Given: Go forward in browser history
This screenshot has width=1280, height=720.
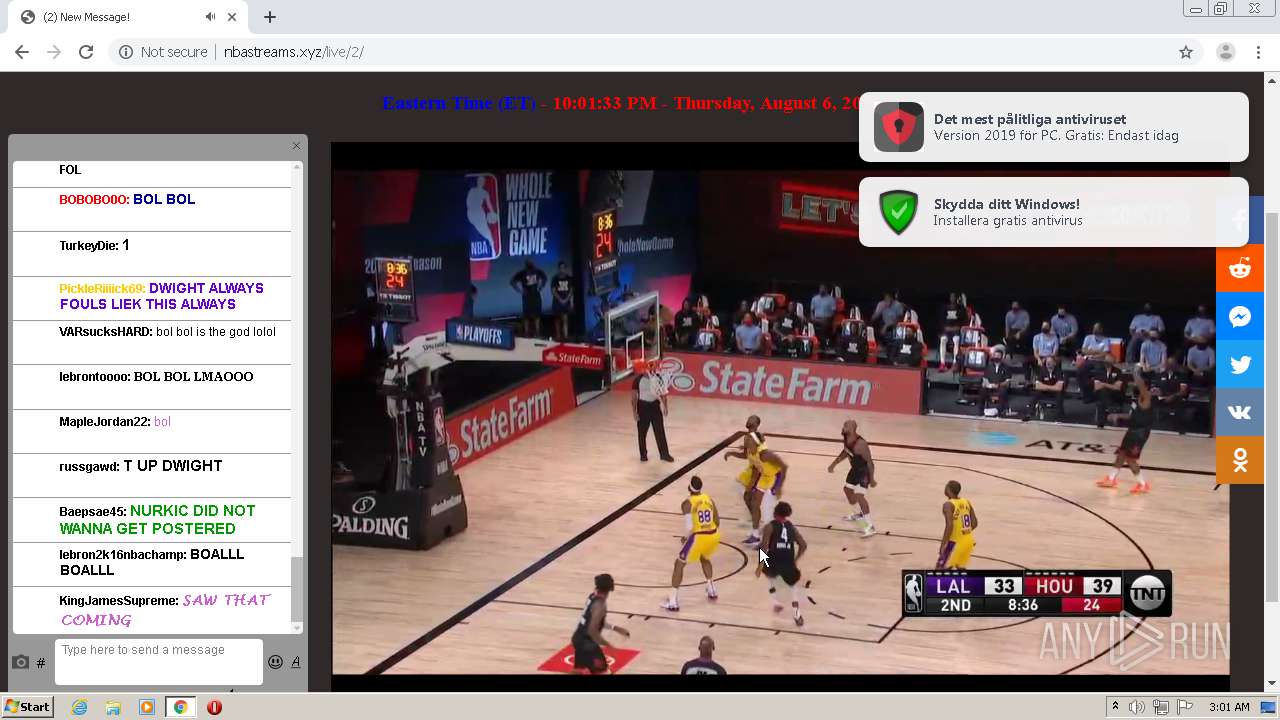Looking at the screenshot, I should pos(54,52).
